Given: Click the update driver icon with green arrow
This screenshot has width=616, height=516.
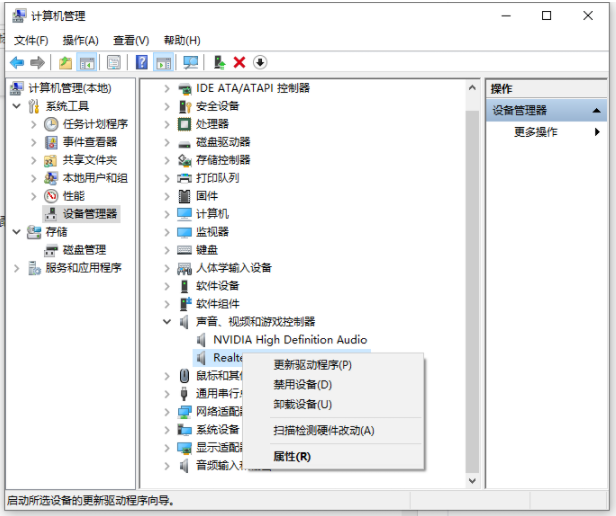Looking at the screenshot, I should click(x=220, y=62).
